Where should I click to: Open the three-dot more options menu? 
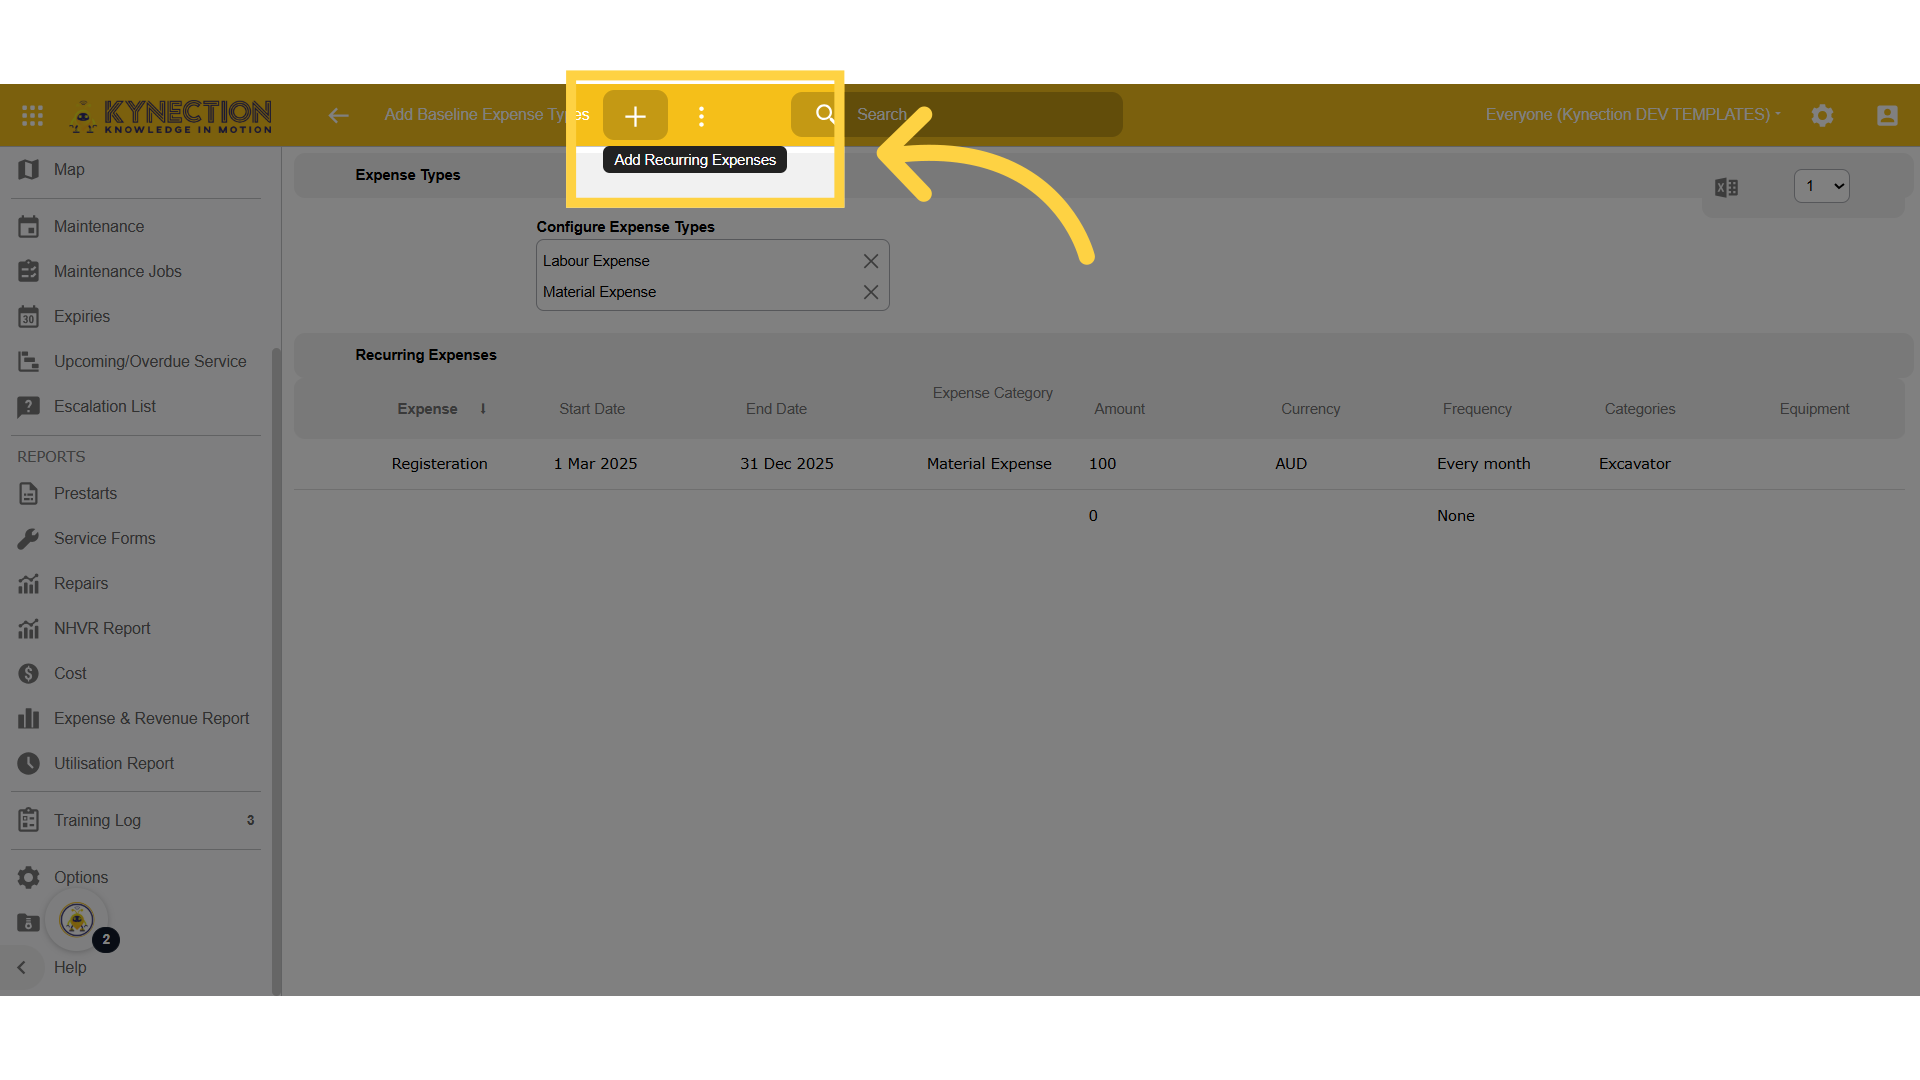(x=701, y=116)
